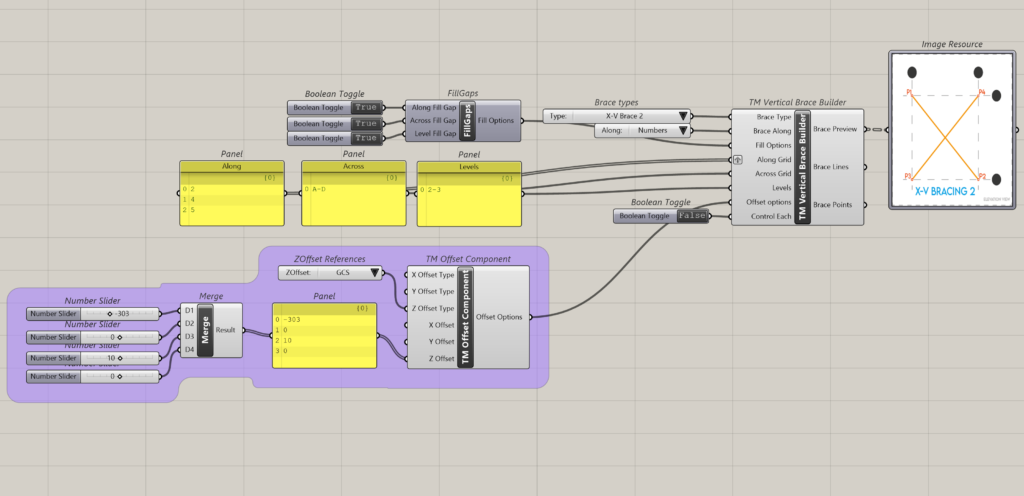The image size is (1024, 496).
Task: Toggle the Level Fill Gap boolean value
Action: (366, 137)
